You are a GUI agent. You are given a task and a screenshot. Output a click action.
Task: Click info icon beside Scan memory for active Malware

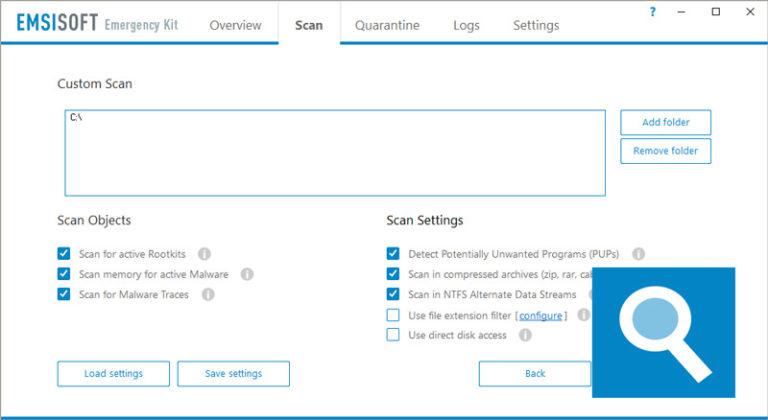coord(247,274)
